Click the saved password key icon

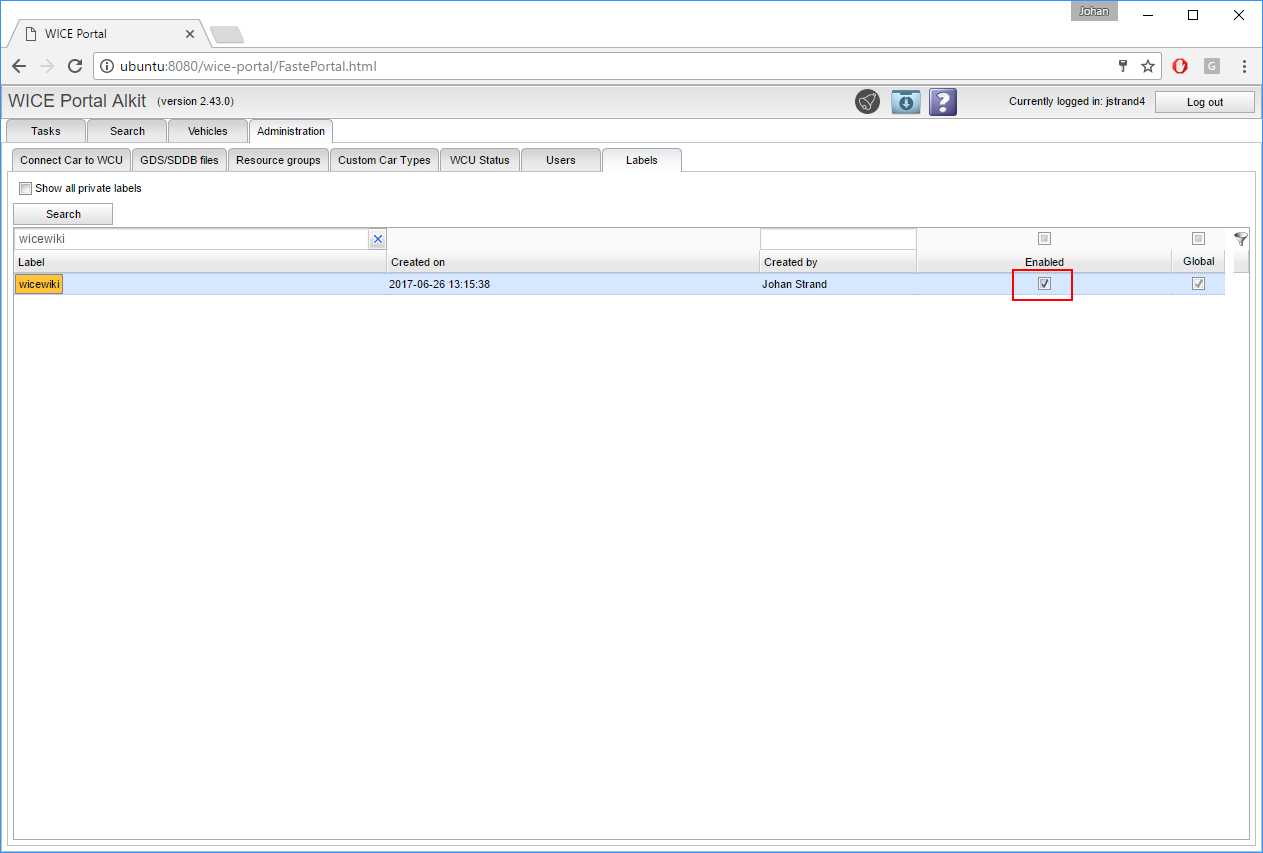(x=1123, y=66)
